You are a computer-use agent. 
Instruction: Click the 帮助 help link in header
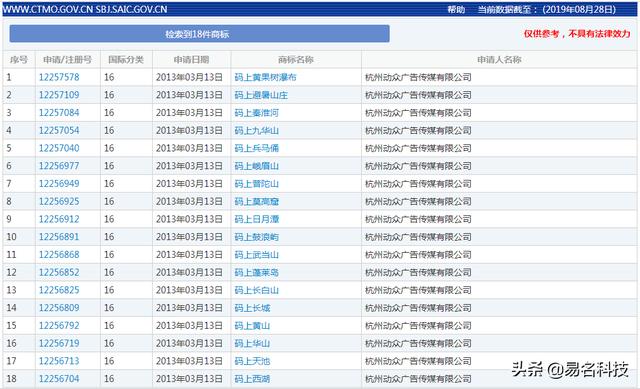tap(456, 9)
